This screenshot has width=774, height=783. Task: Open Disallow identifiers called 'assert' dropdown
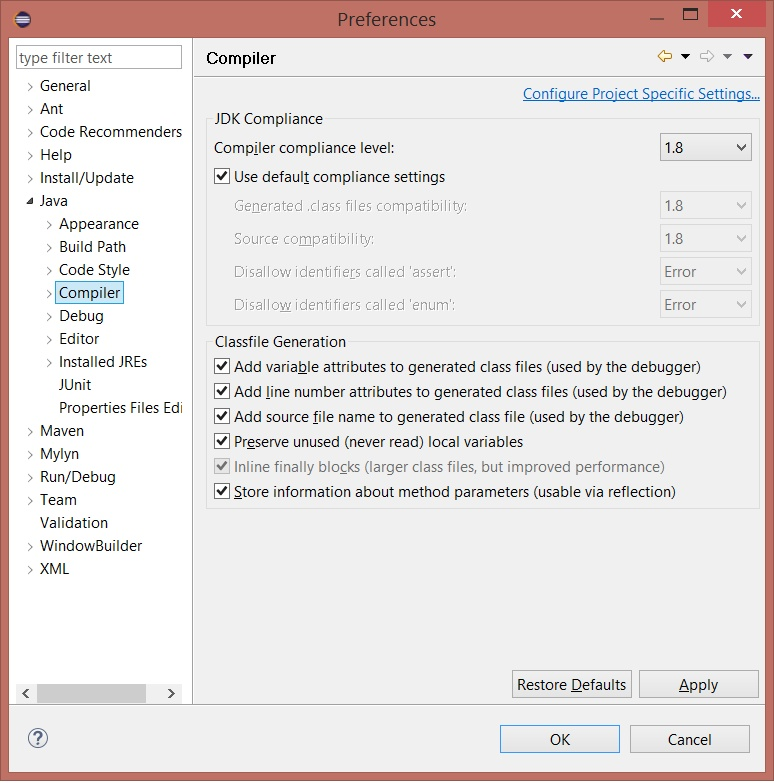pos(706,271)
